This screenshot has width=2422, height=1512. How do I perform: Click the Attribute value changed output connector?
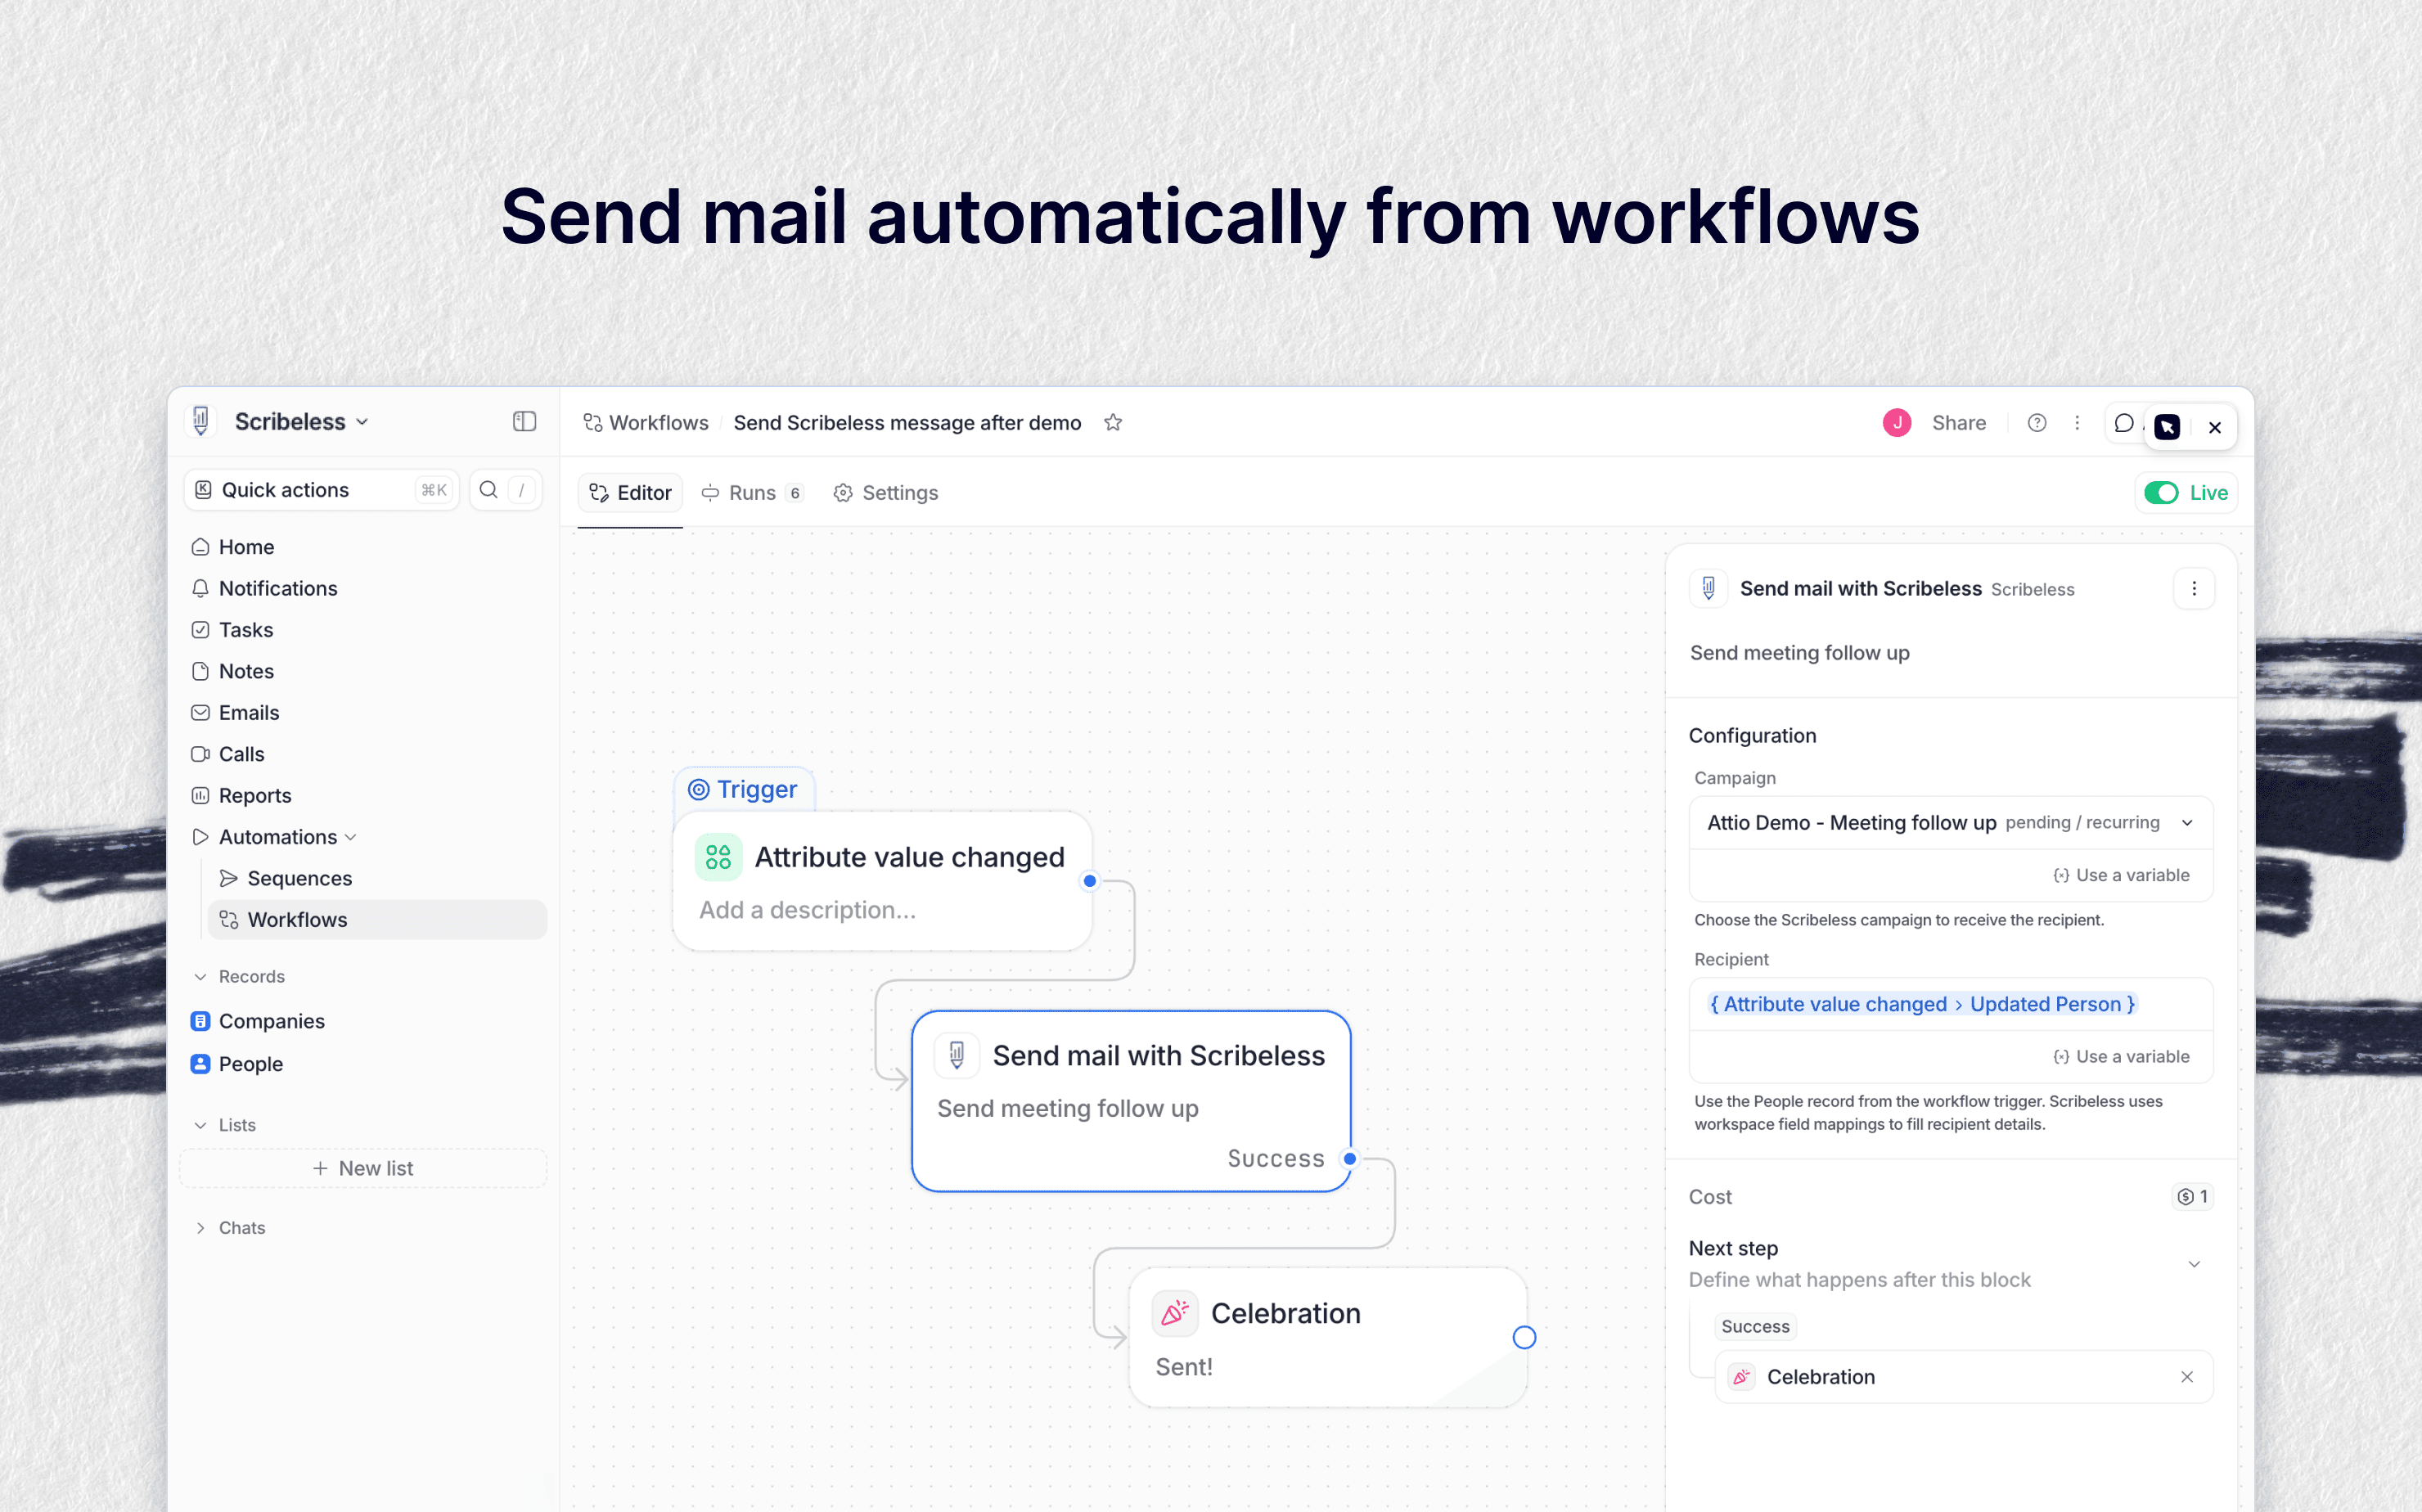pyautogui.click(x=1090, y=881)
